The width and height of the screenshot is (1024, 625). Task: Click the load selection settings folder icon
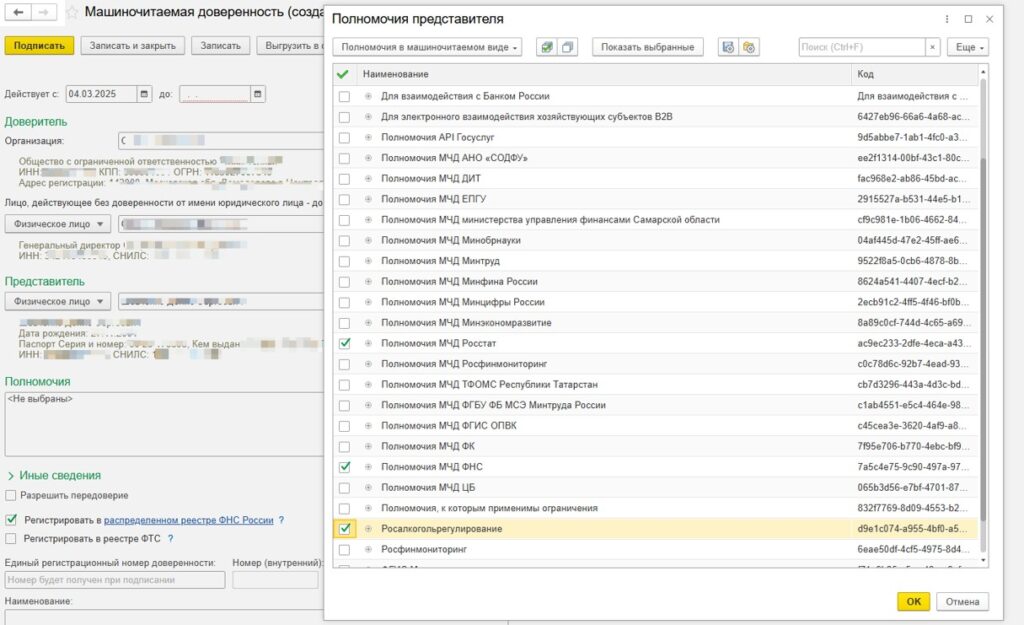749,47
